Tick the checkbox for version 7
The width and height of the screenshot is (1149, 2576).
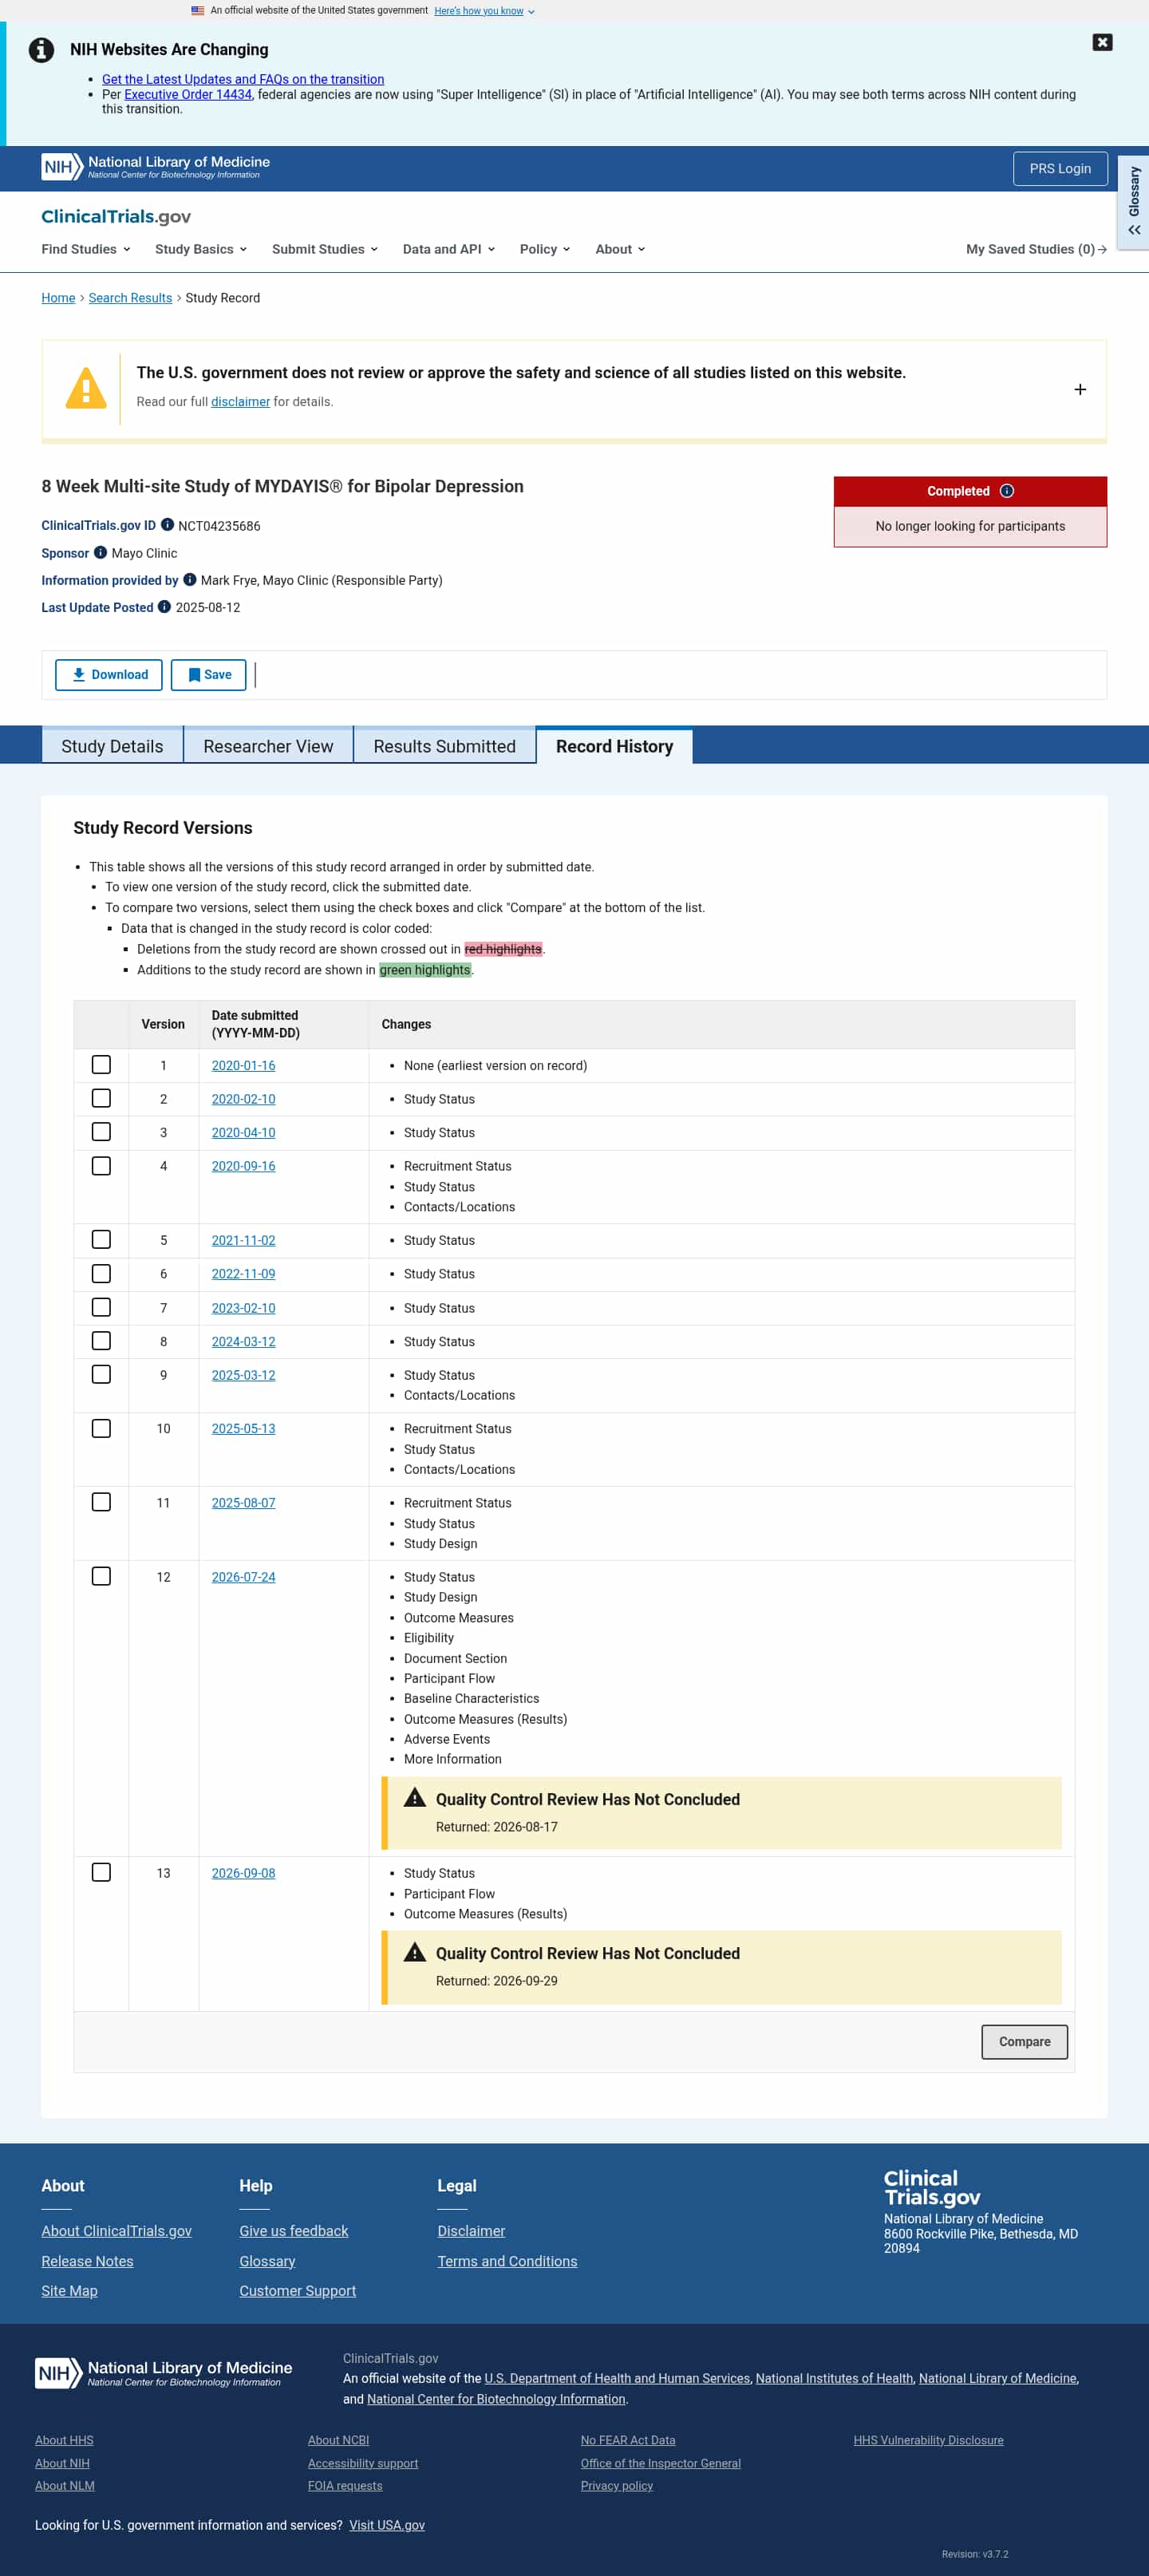101,1307
